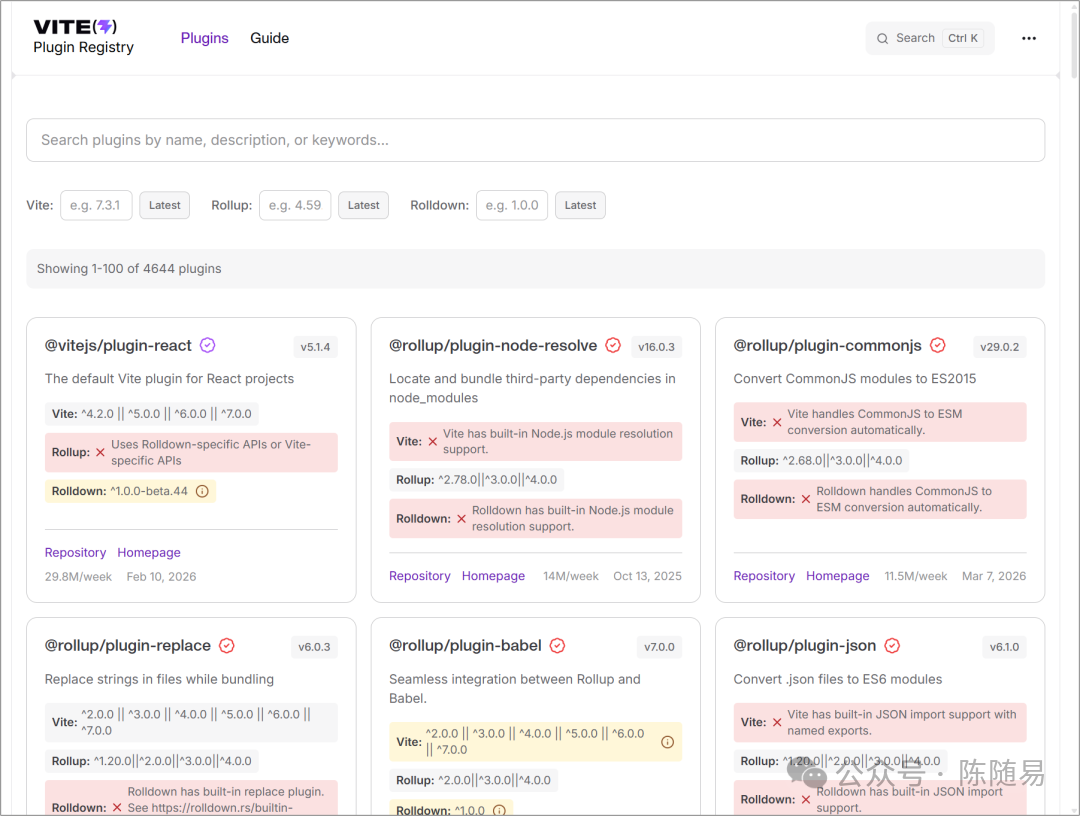Click version tag v5.1.4
This screenshot has width=1080, height=816.
coord(315,347)
